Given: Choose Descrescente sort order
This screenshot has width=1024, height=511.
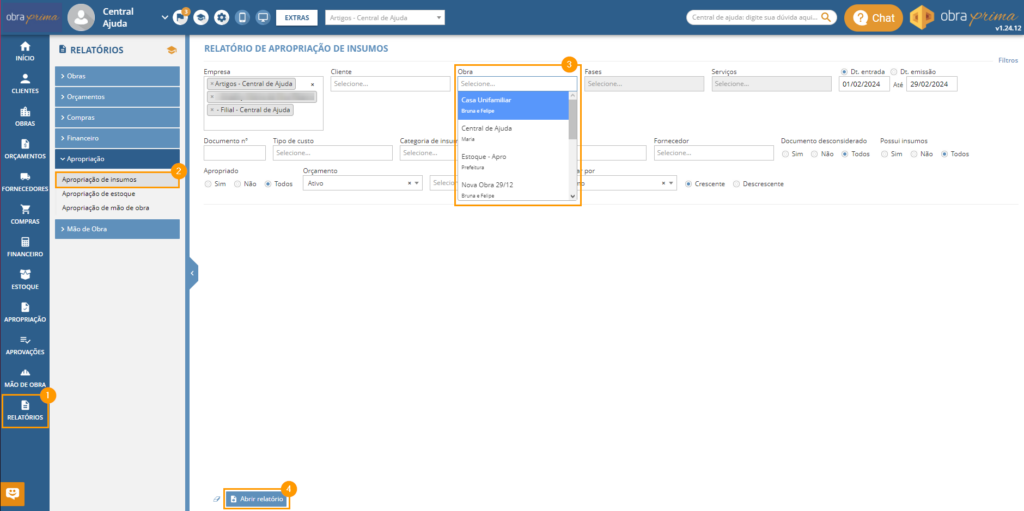Looking at the screenshot, I should (737, 184).
